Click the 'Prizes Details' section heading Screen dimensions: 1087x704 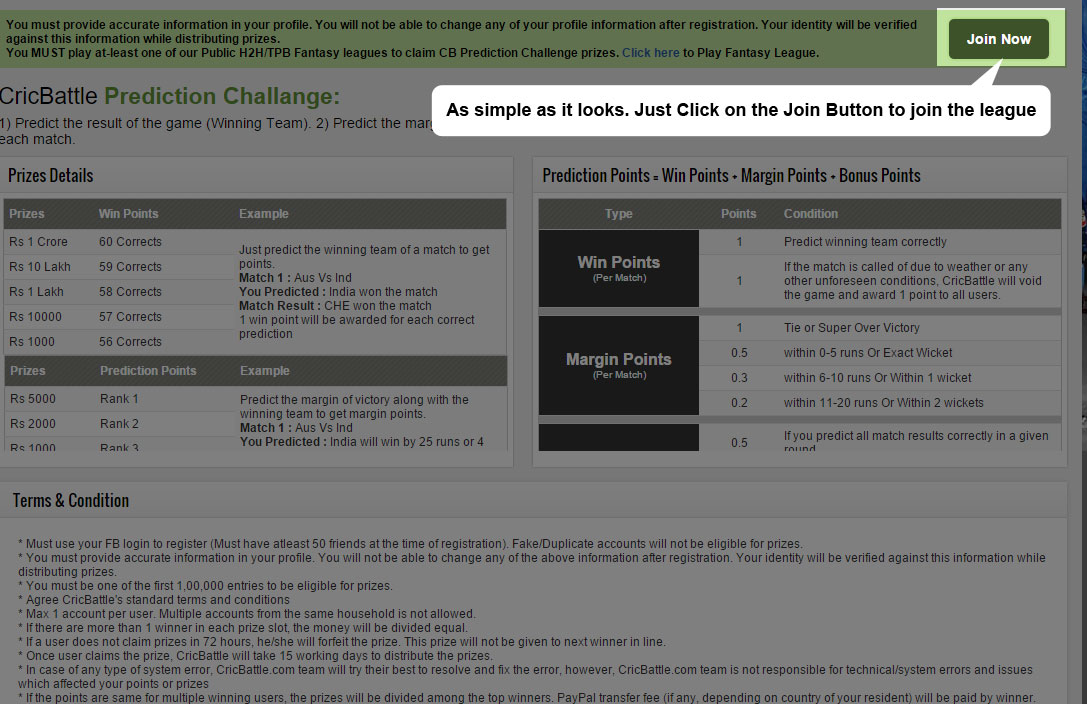coord(51,175)
